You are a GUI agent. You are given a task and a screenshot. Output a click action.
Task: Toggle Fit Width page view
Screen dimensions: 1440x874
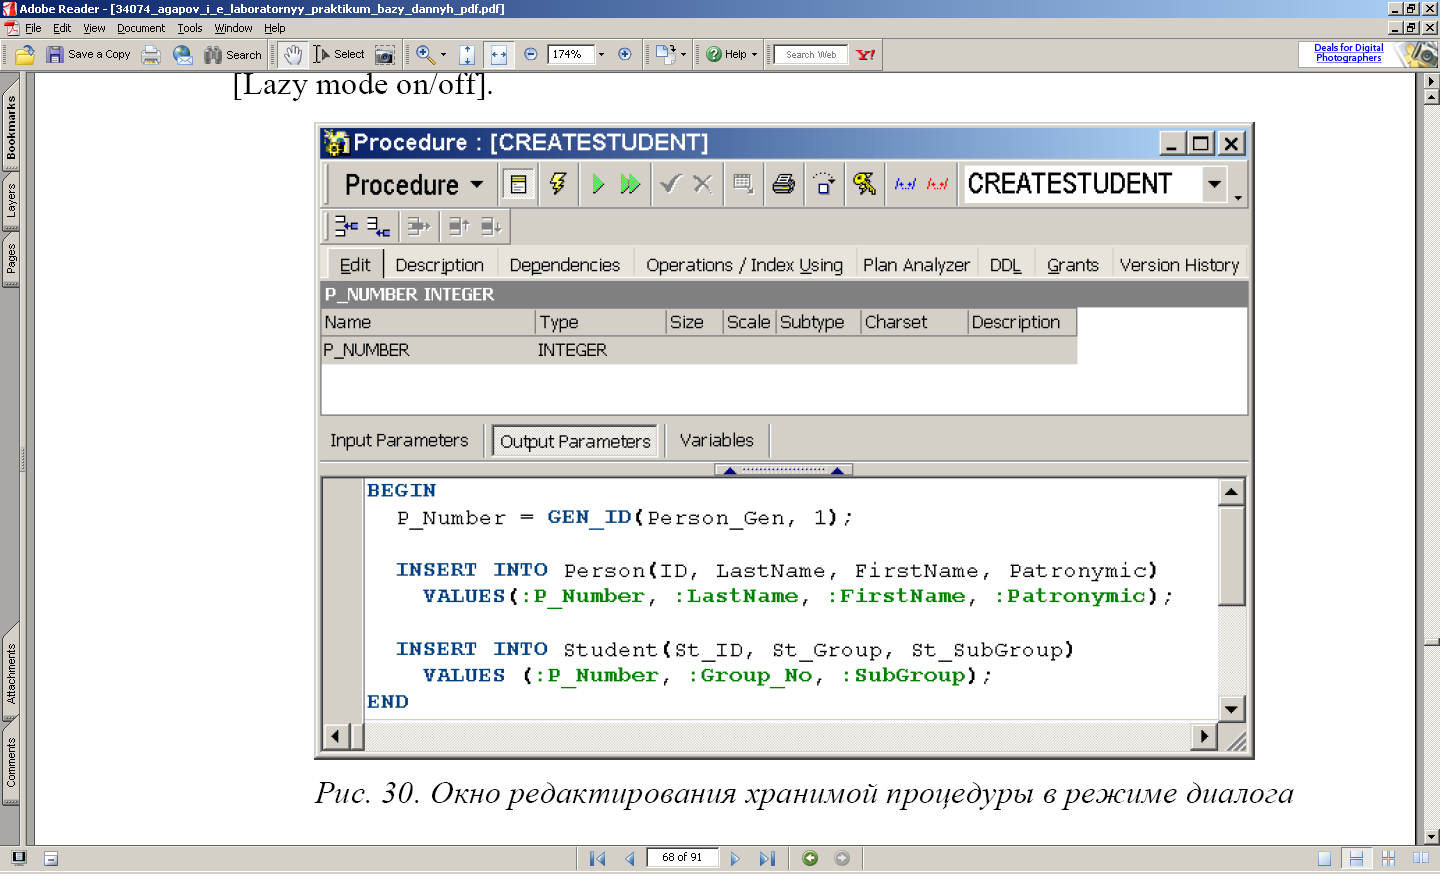click(x=498, y=55)
